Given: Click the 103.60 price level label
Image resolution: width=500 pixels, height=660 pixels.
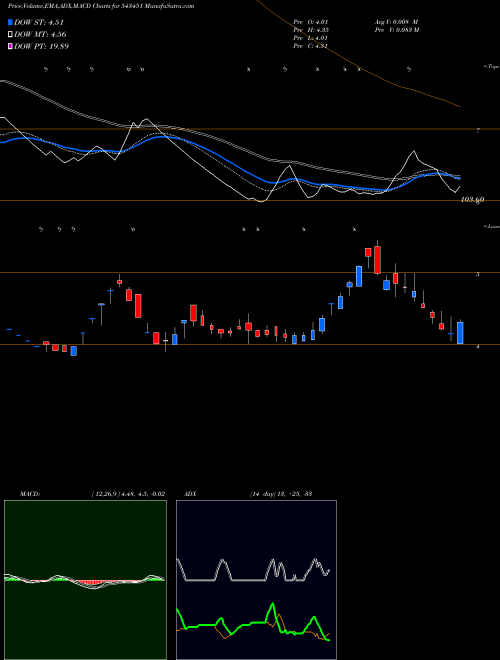Looking at the screenshot, I should click(472, 200).
